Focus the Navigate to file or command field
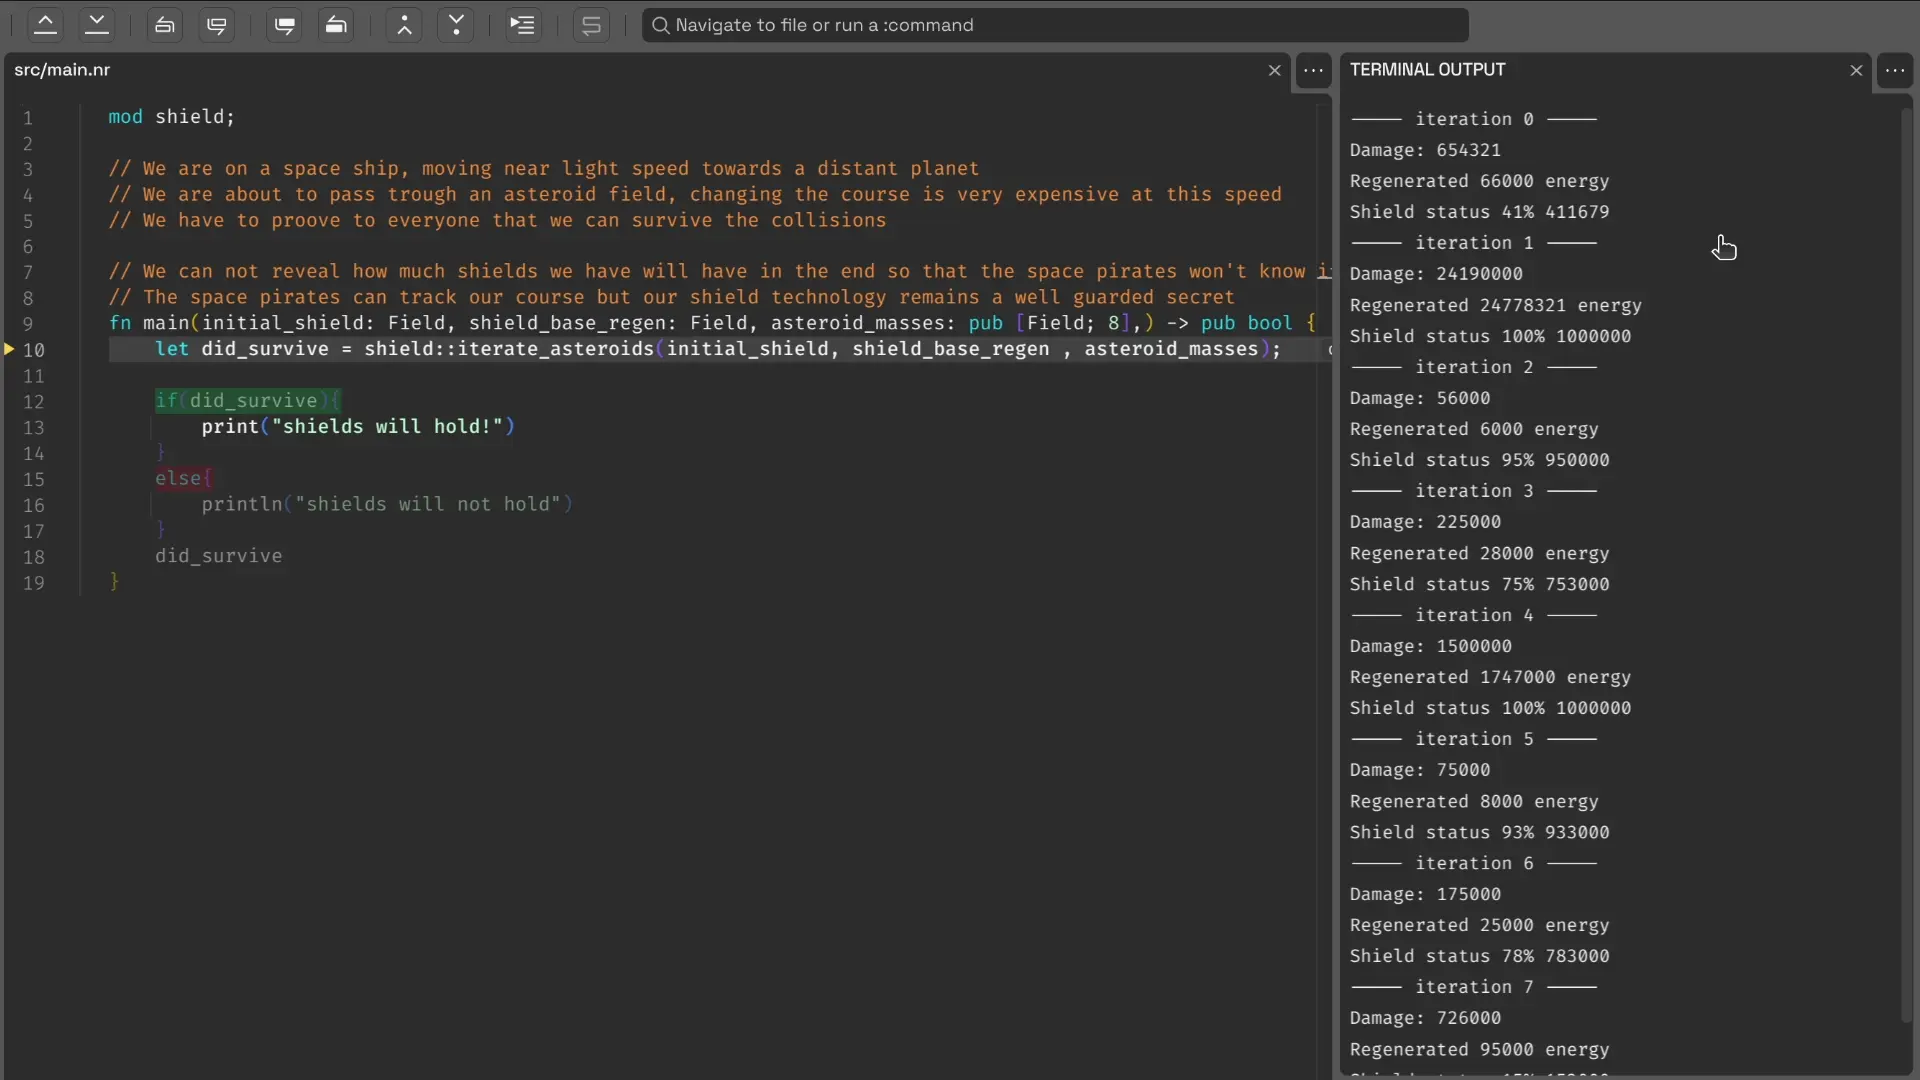Screen dimensions: 1920x1080 click(1055, 25)
